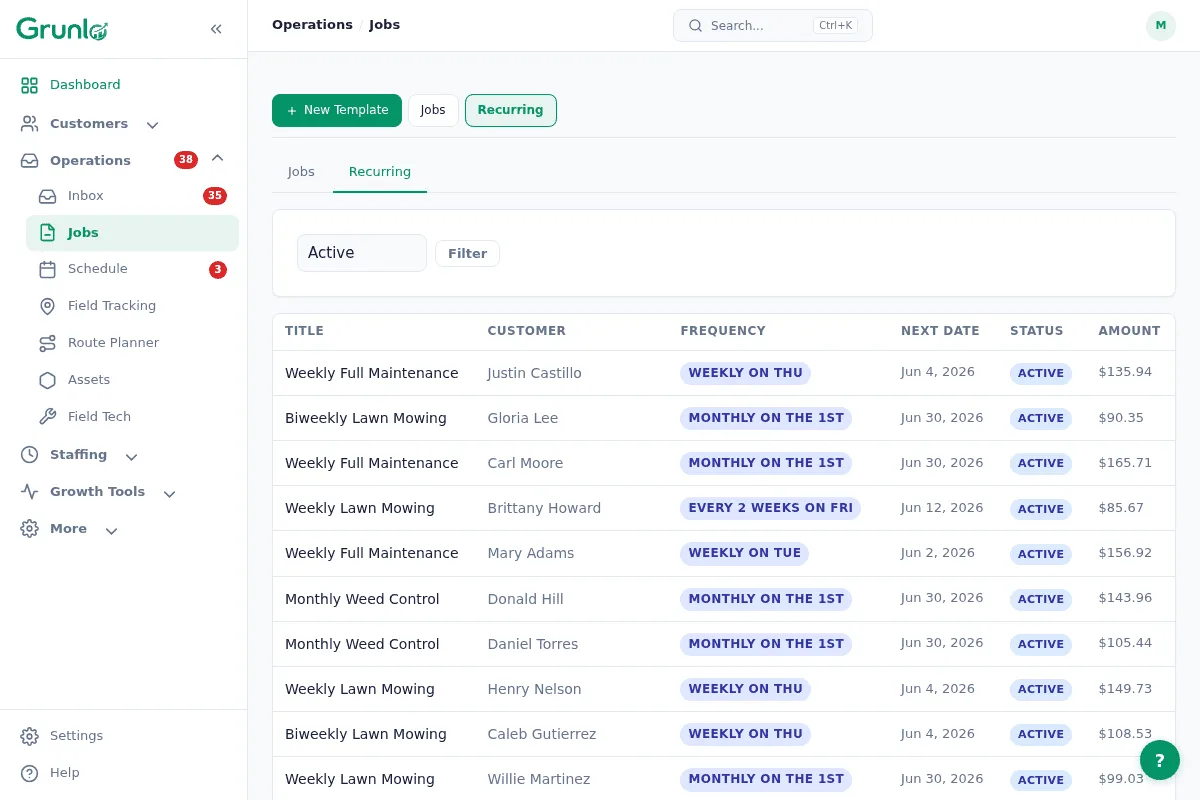Click the Operations inbox tray icon
This screenshot has width=1200, height=800.
[30, 161]
